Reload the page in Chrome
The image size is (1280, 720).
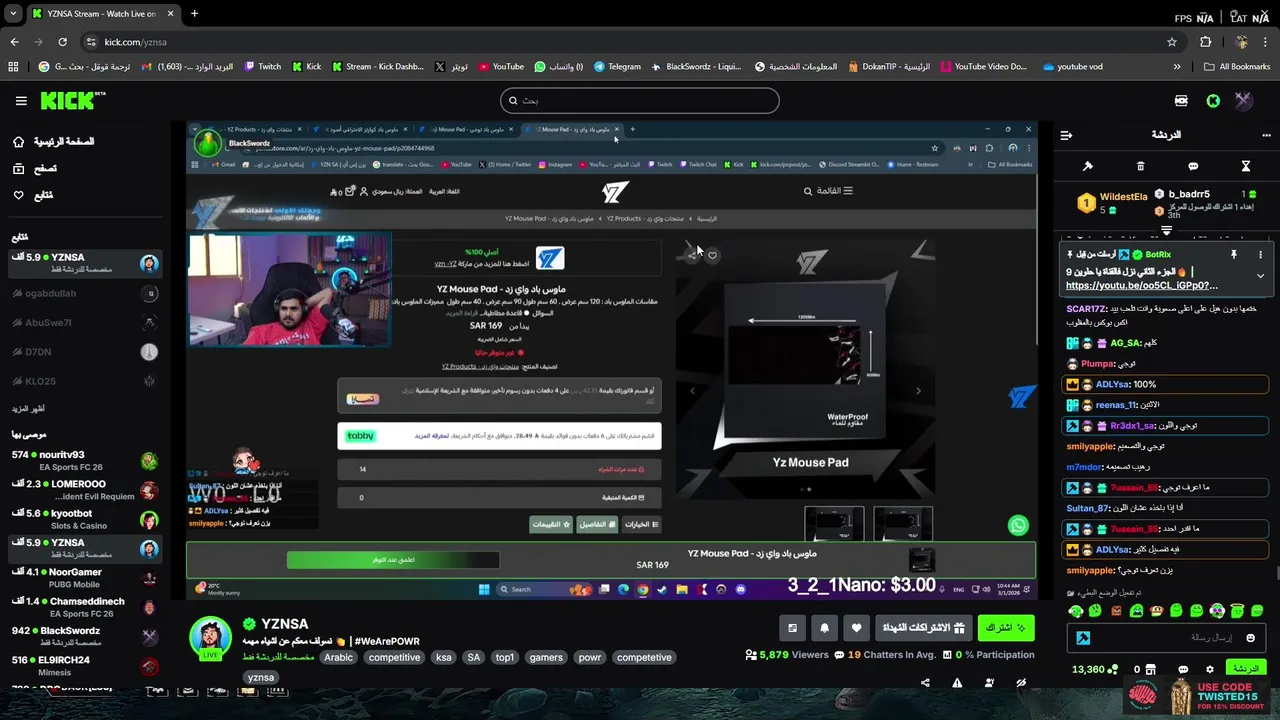[x=62, y=42]
